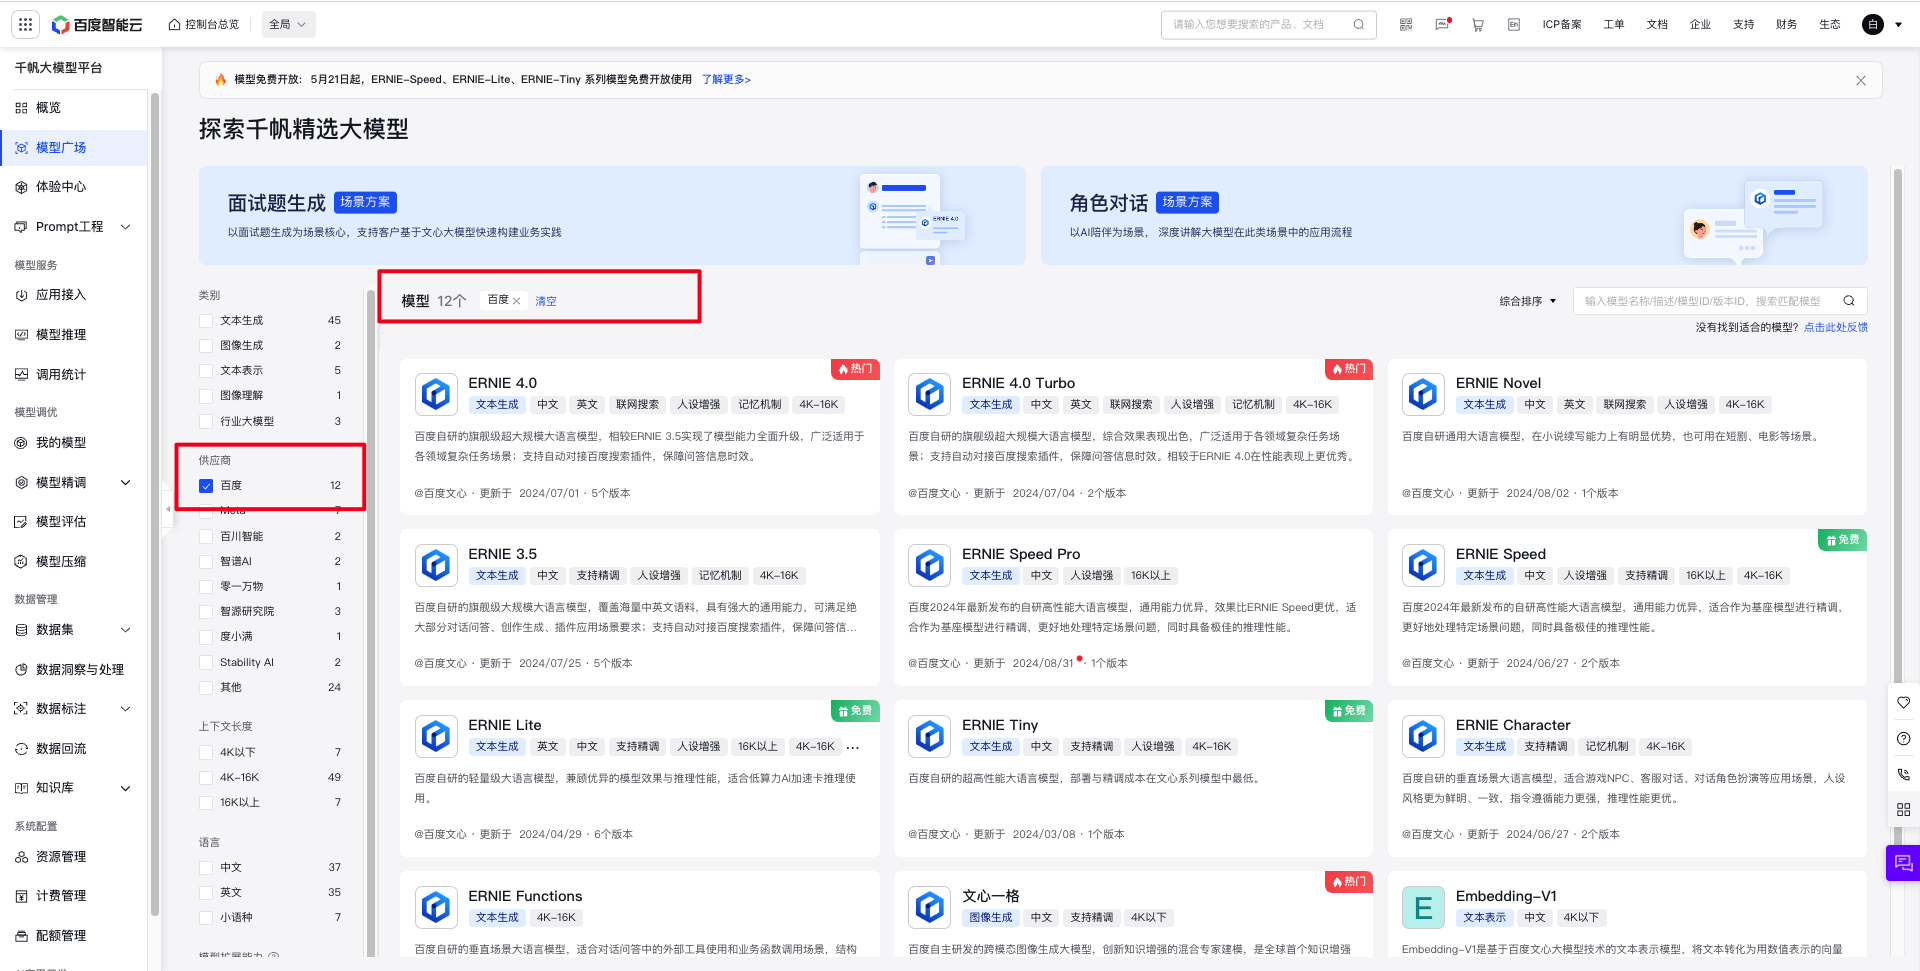Check the 图像生成 category checkbox

click(x=206, y=346)
